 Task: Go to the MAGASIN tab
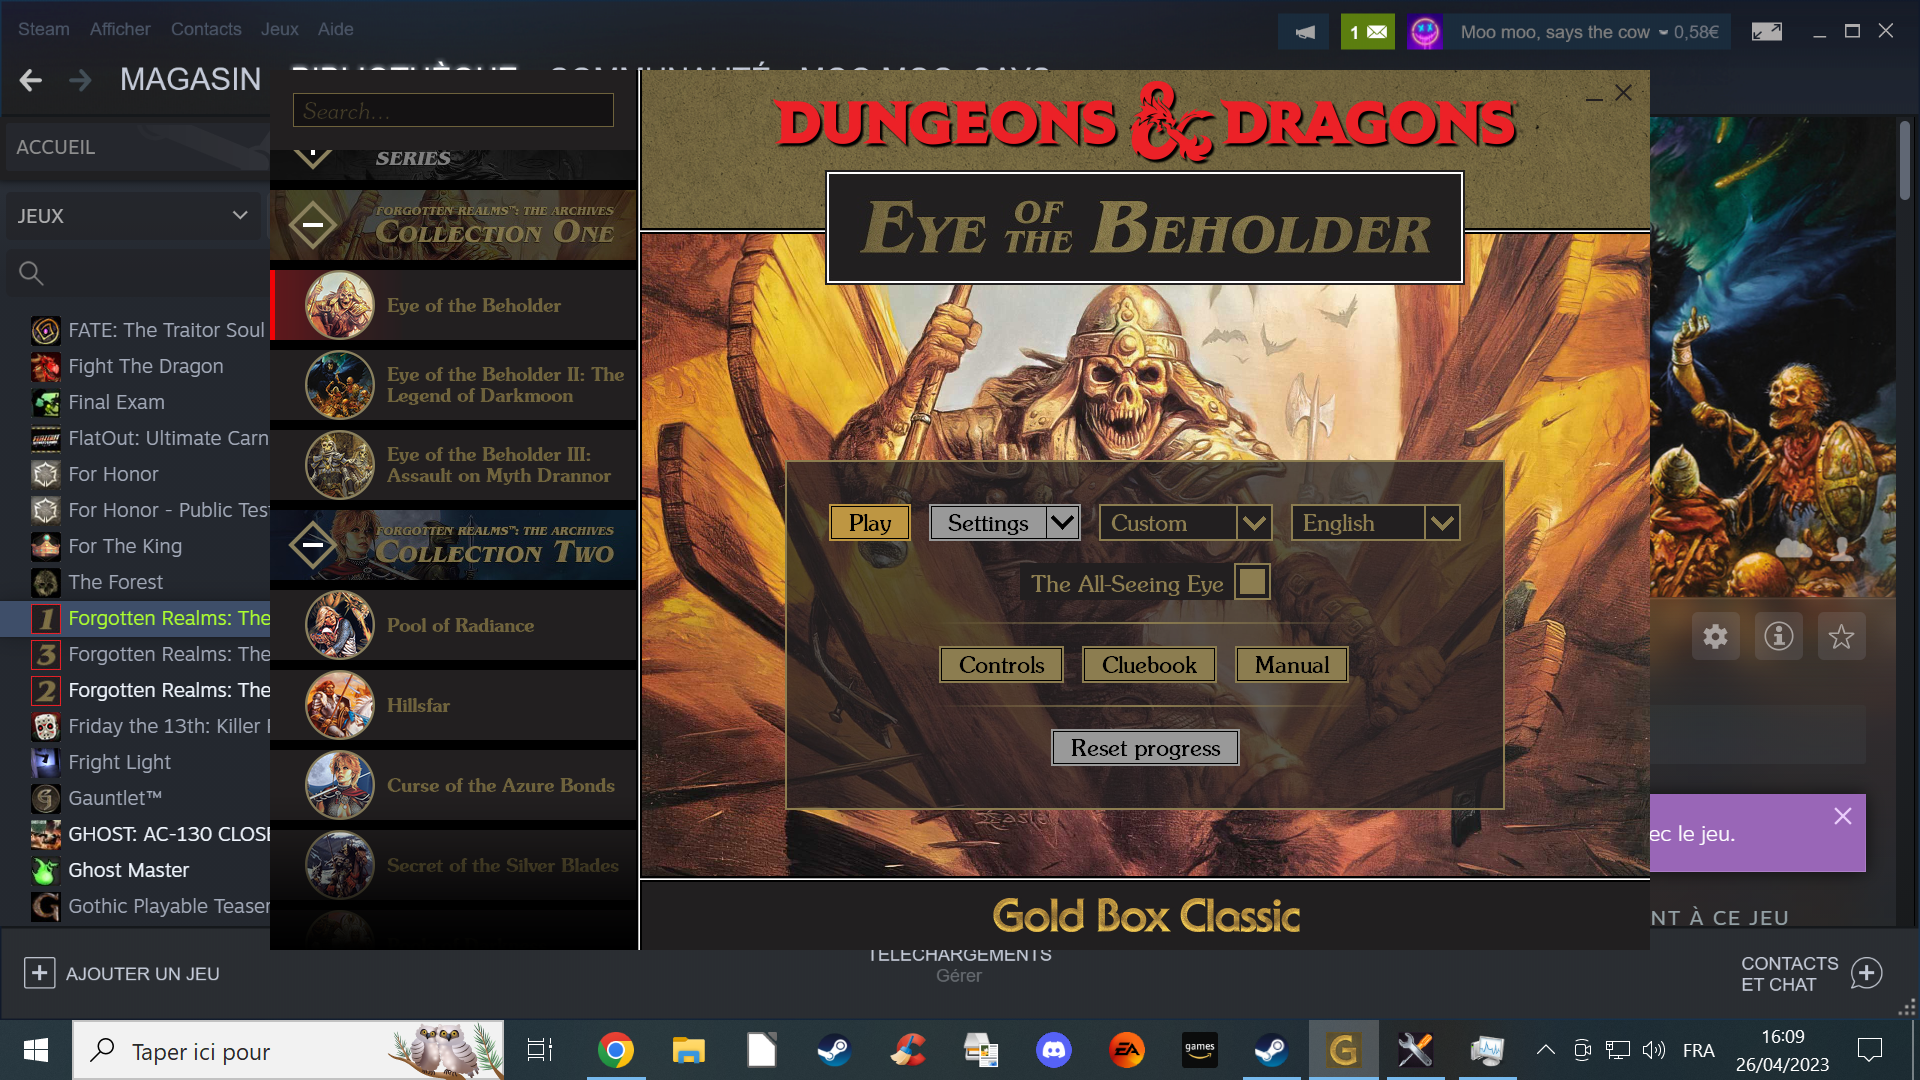click(190, 79)
